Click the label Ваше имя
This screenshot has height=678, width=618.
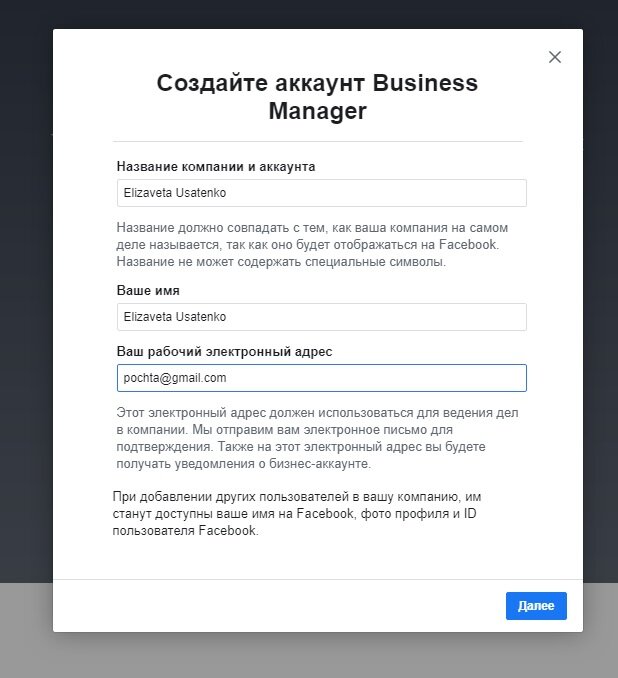(148, 290)
